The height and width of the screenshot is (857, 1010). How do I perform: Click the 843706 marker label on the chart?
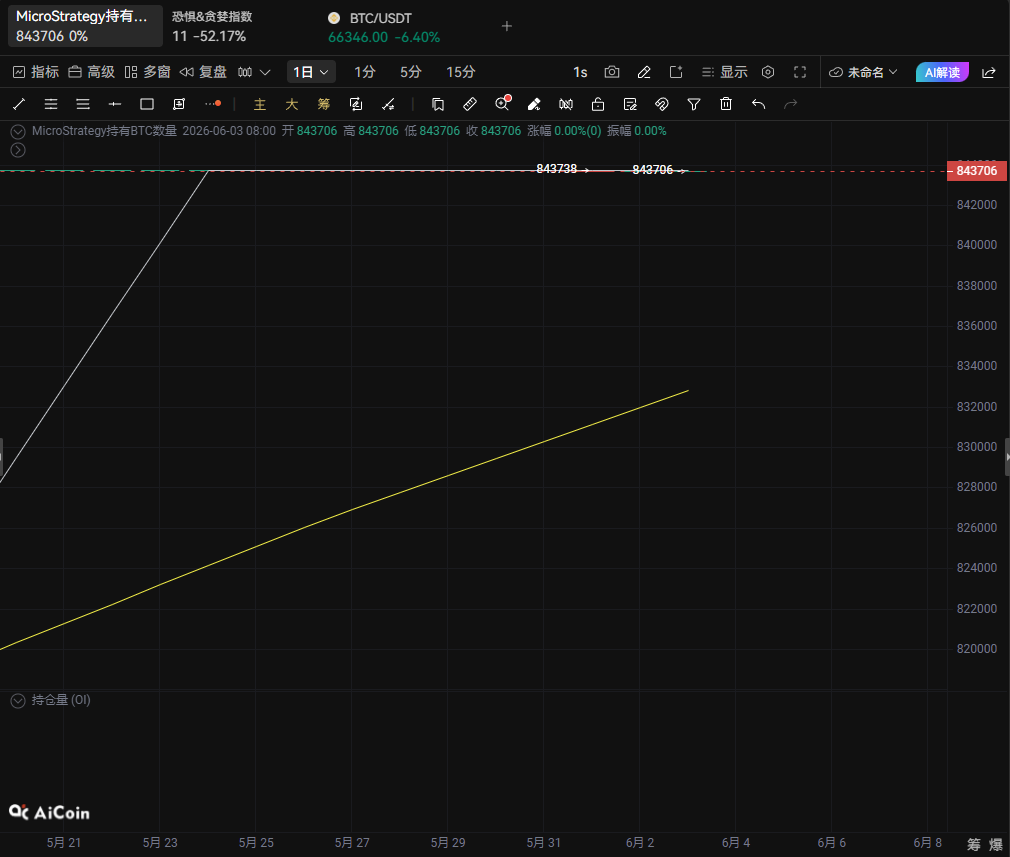[x=653, y=169]
